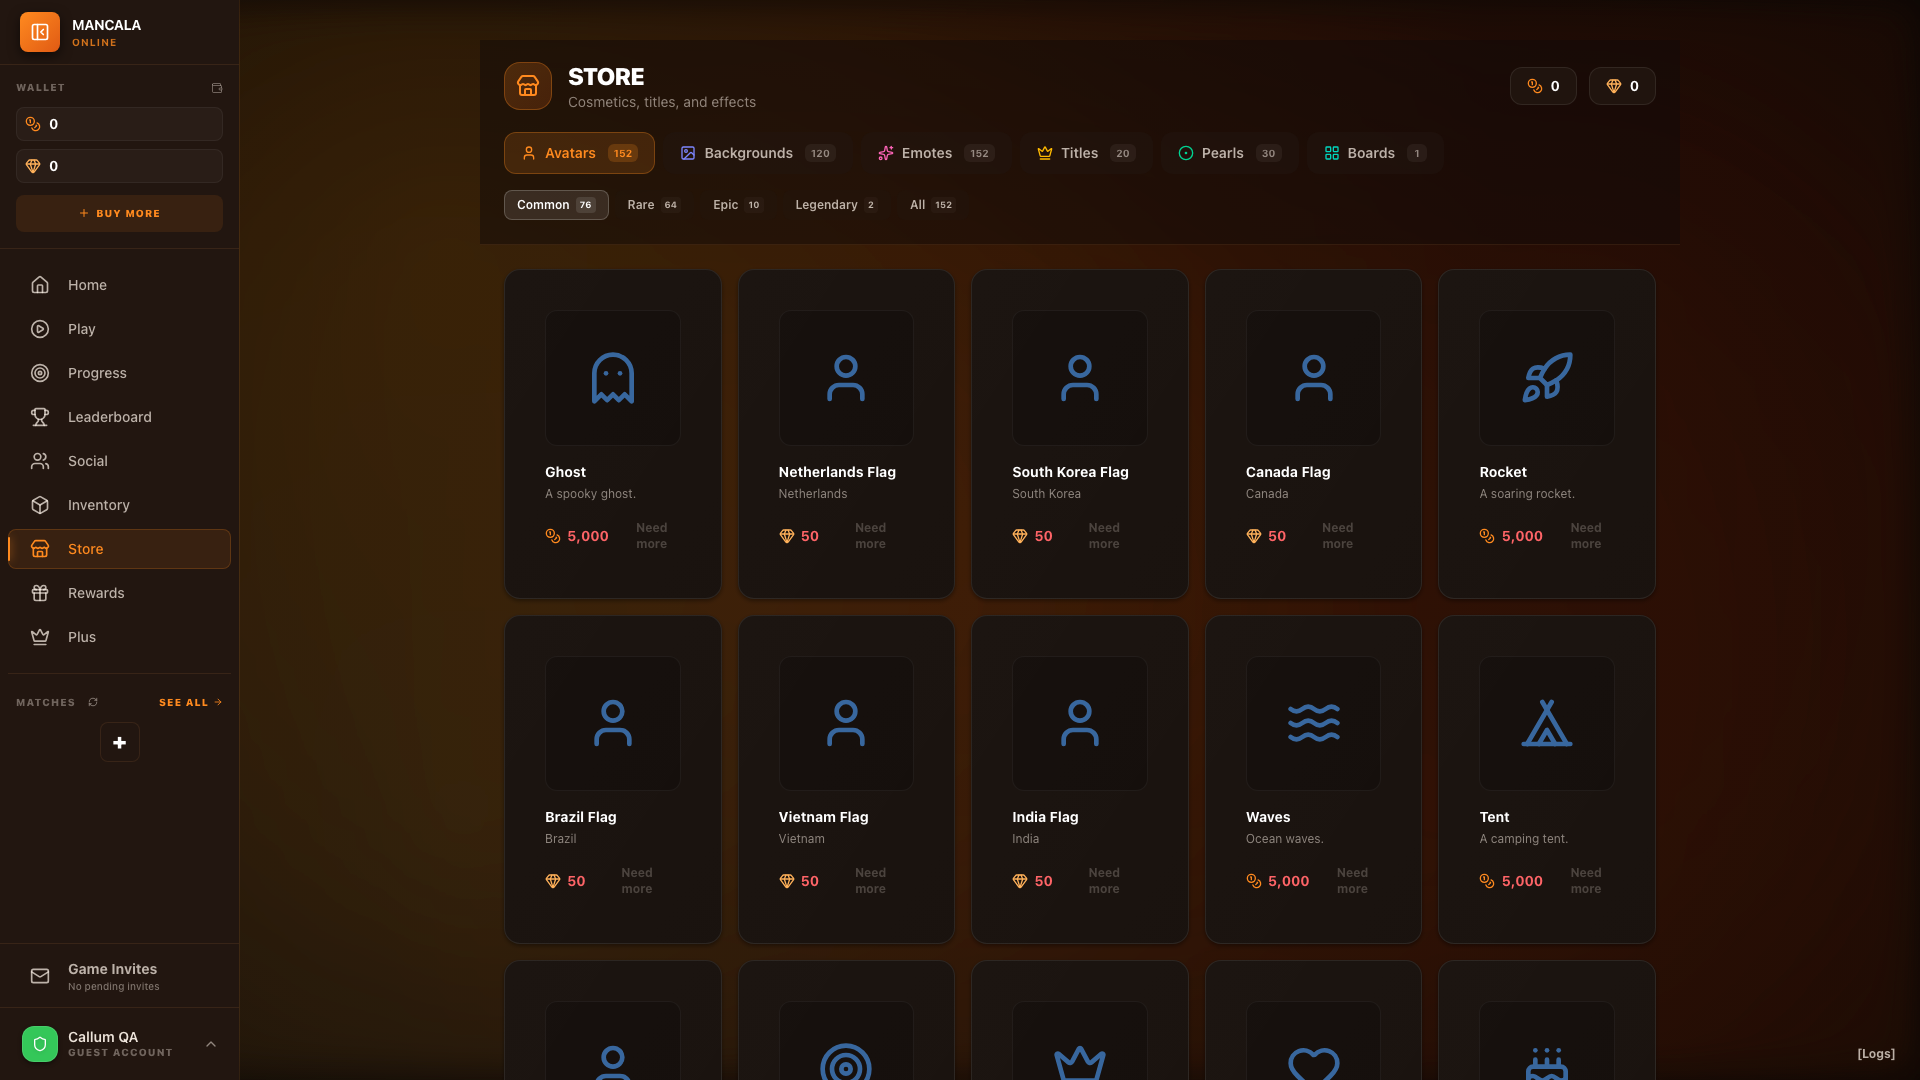The image size is (1920, 1080).
Task: Add a new match with plus button
Action: (119, 742)
